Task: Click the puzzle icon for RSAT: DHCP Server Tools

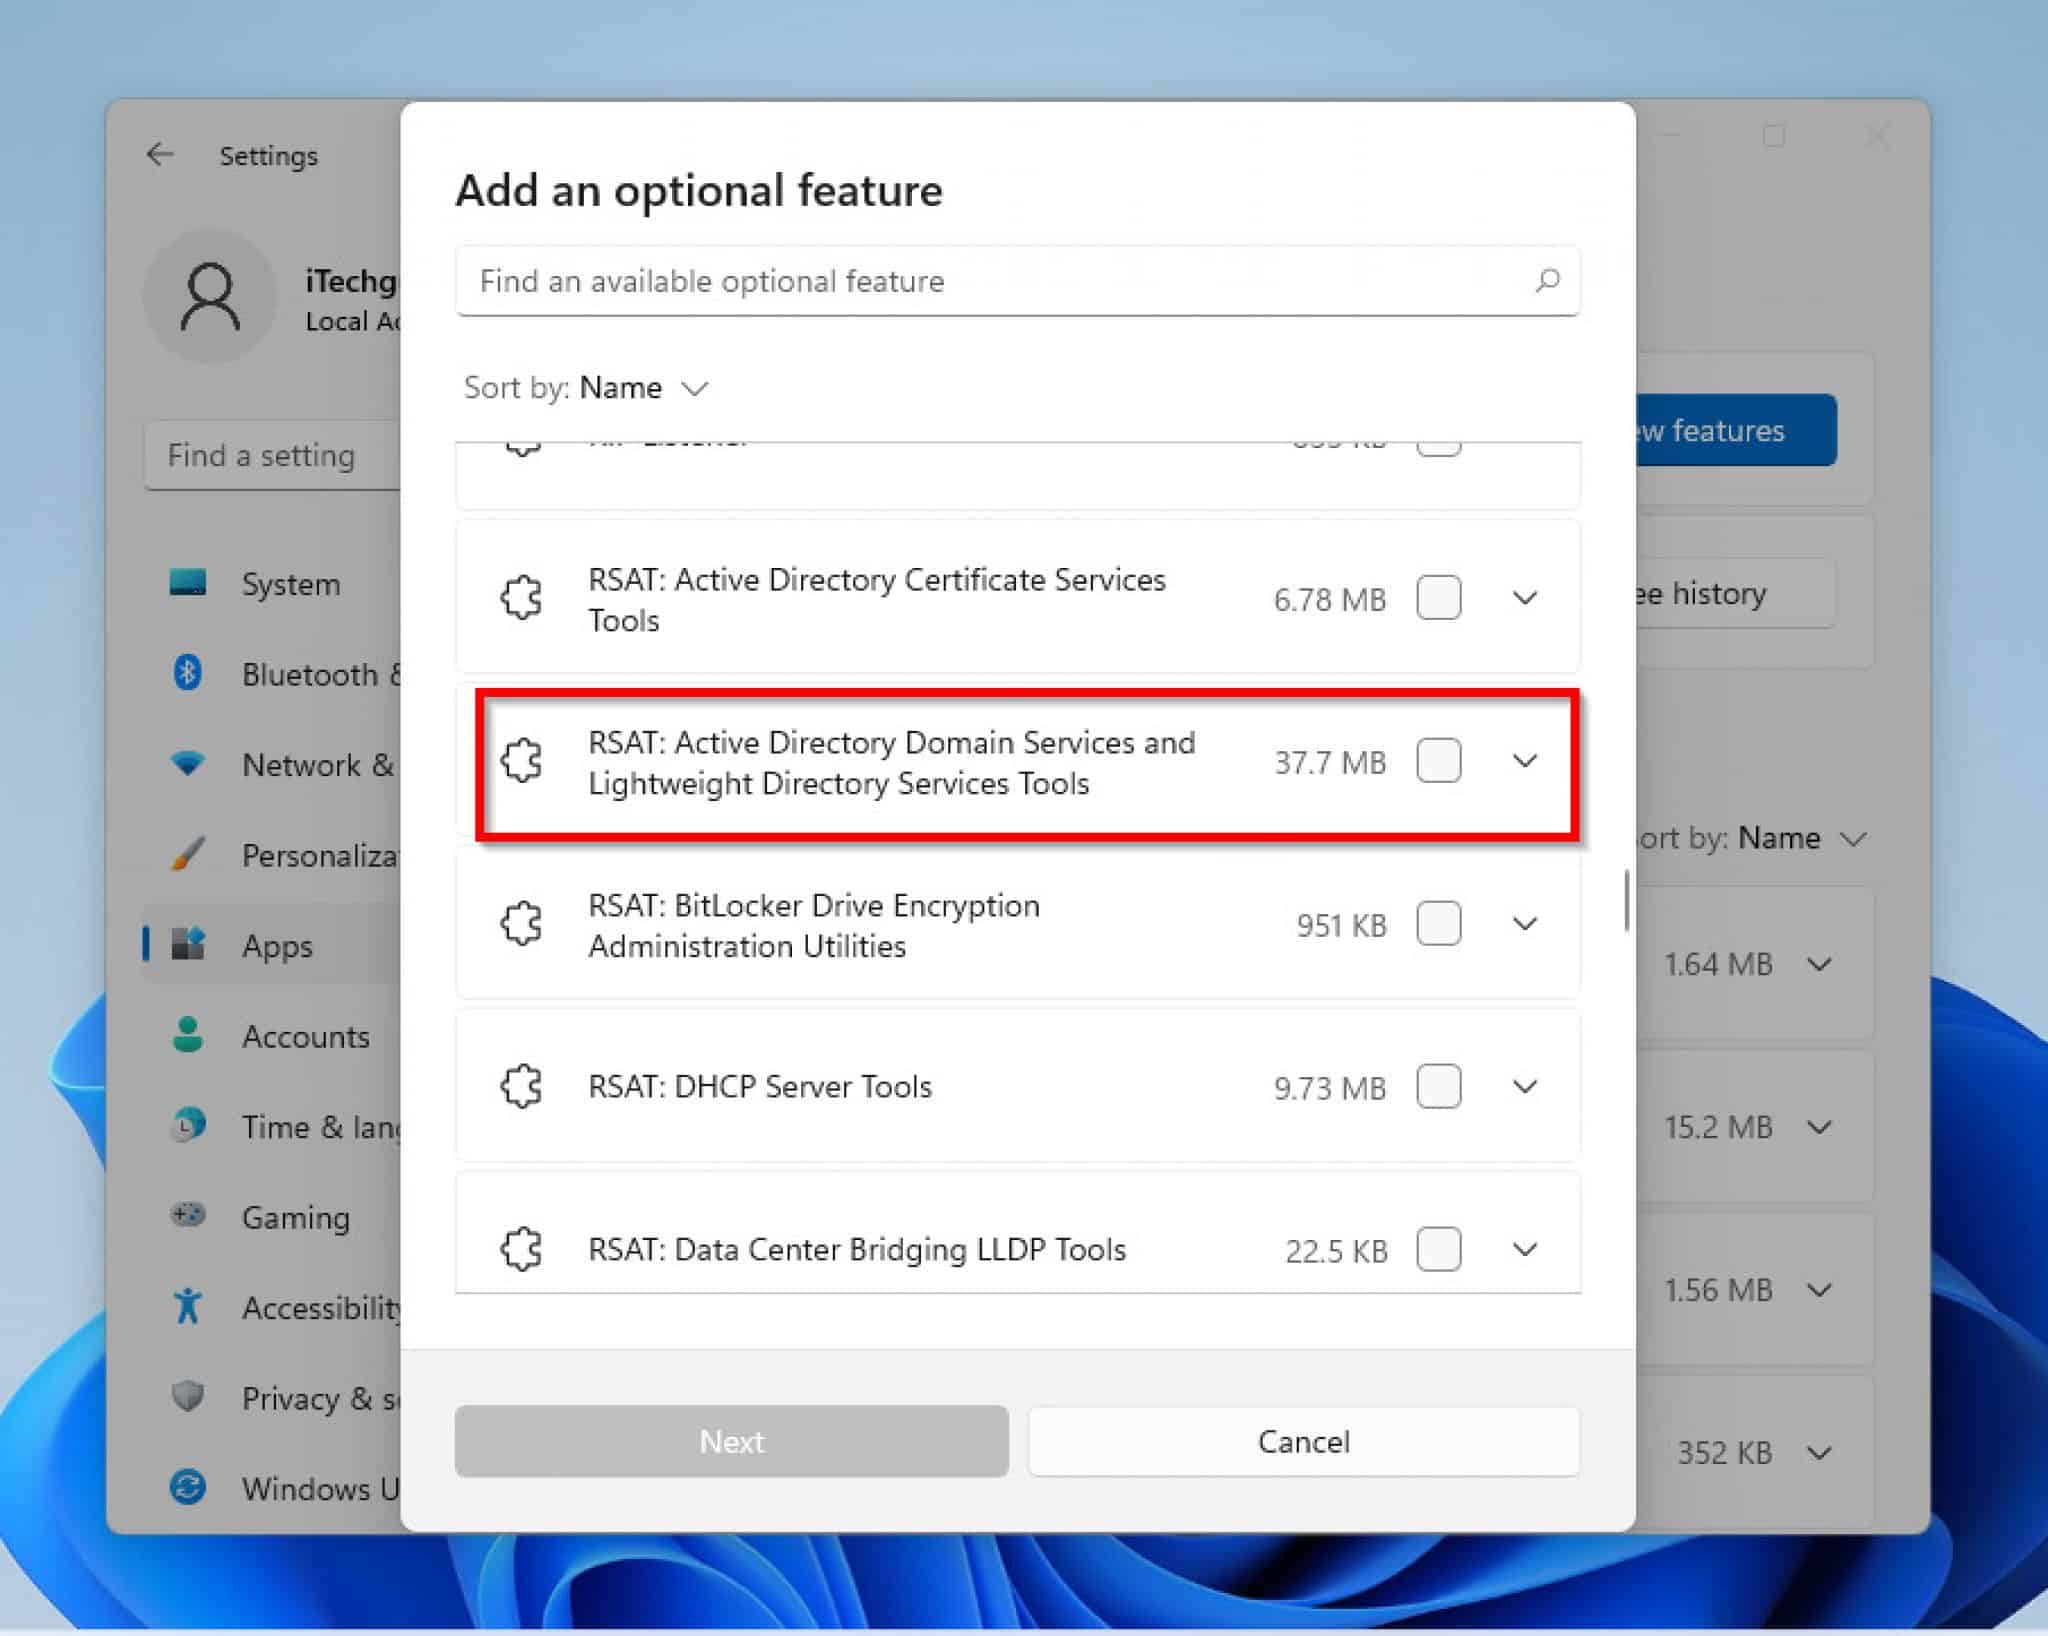Action: tap(522, 1086)
